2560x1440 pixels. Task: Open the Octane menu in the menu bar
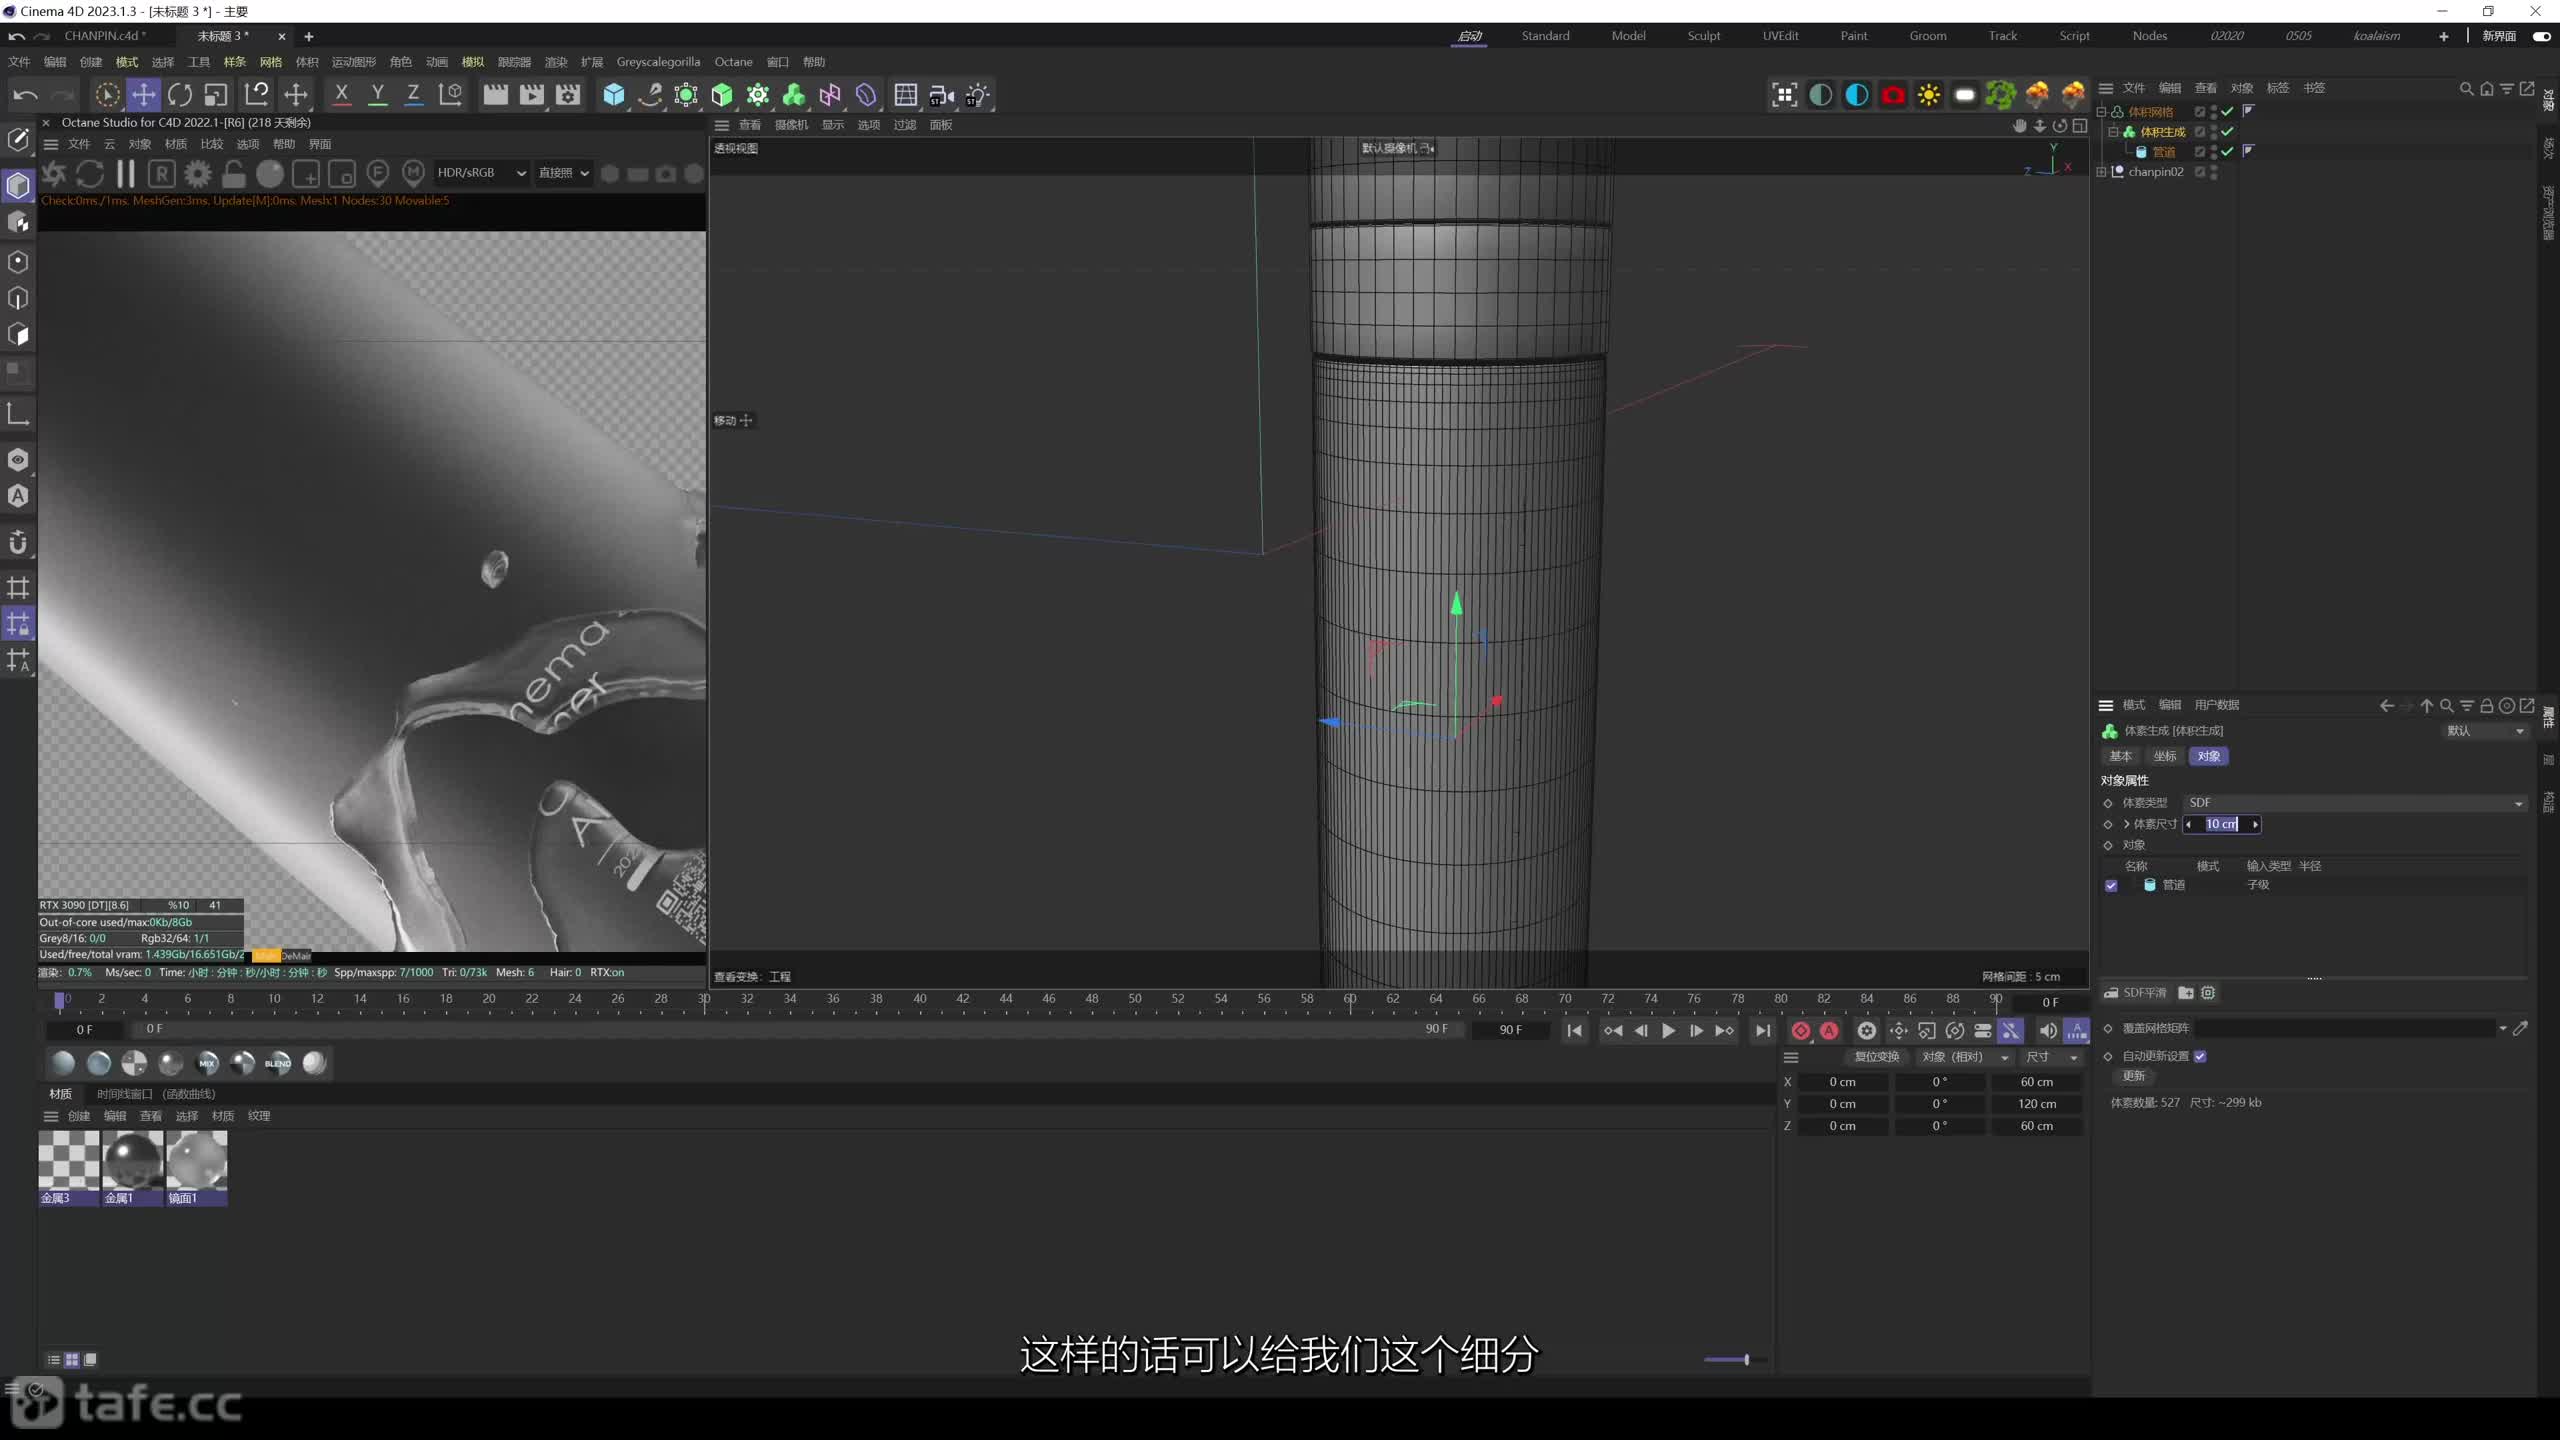tap(733, 62)
